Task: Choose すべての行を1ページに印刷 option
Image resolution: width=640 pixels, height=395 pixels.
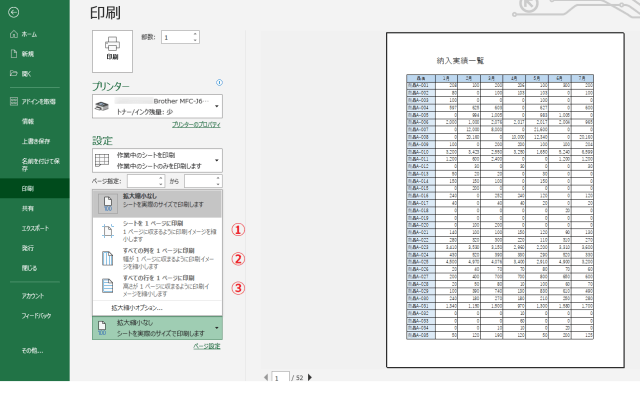Action: [x=157, y=286]
